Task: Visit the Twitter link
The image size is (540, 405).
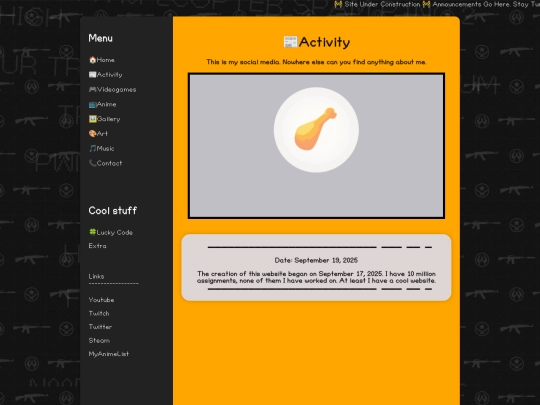Action: coord(100,327)
